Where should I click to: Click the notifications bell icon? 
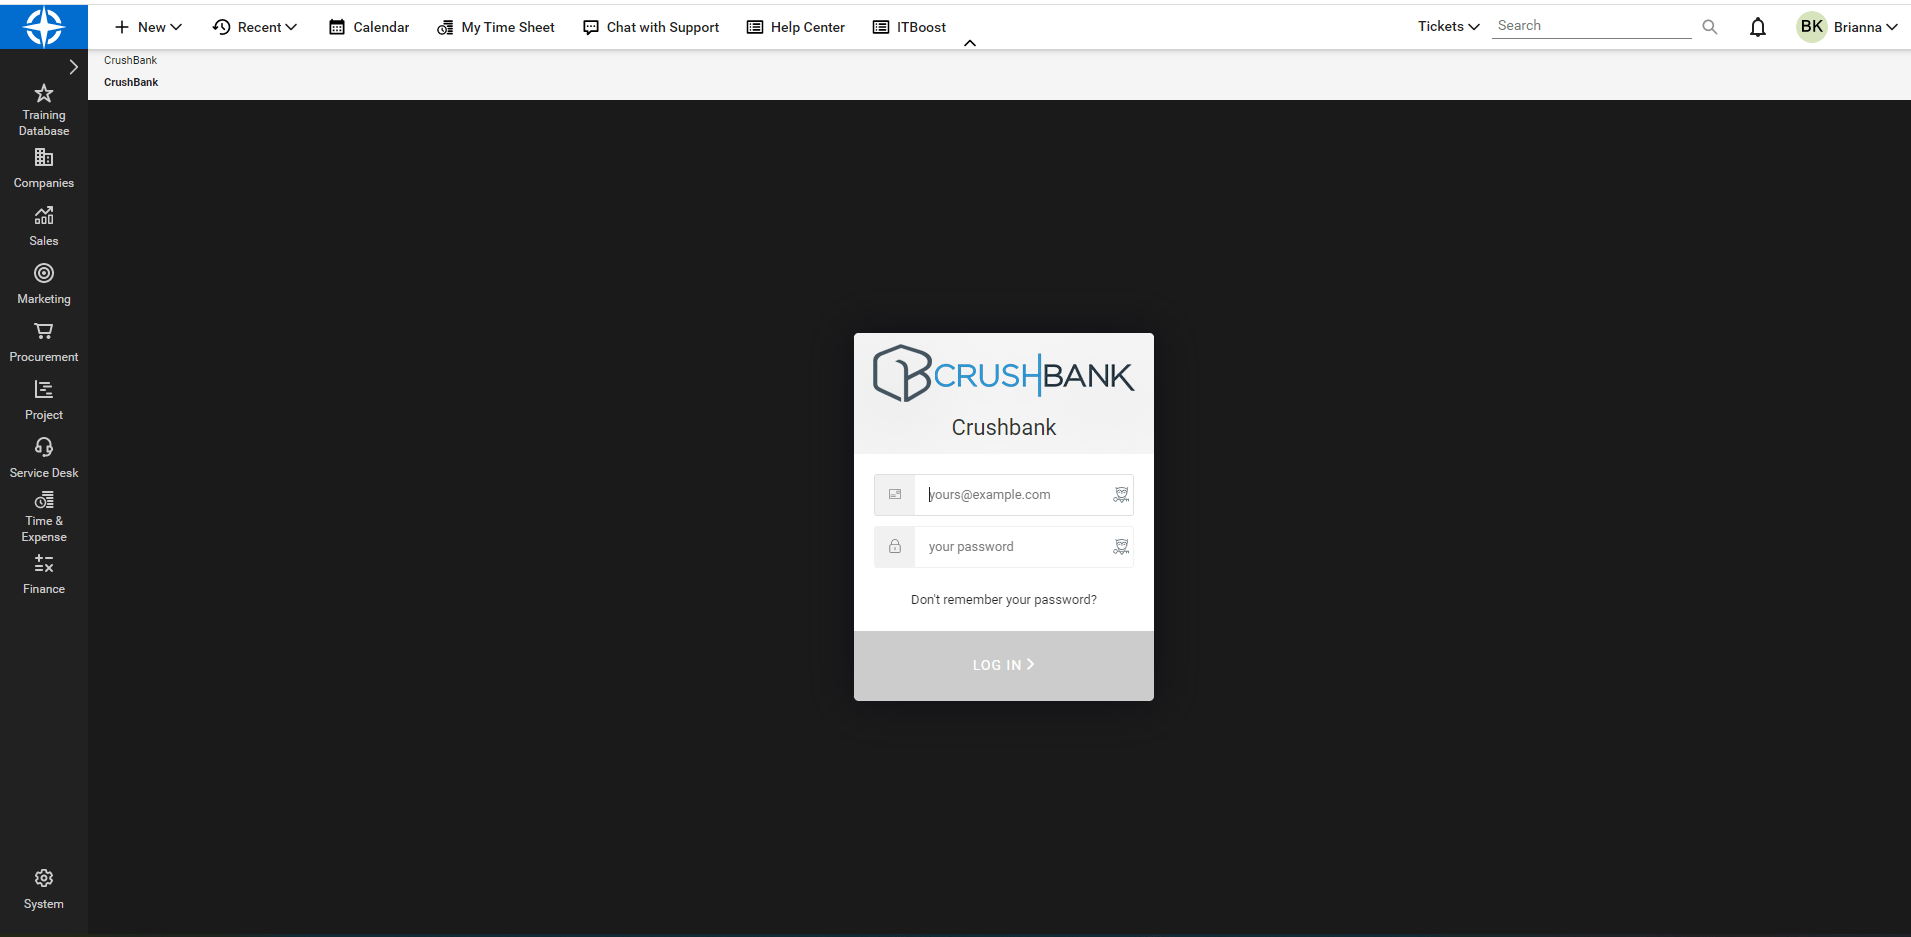[x=1758, y=27]
